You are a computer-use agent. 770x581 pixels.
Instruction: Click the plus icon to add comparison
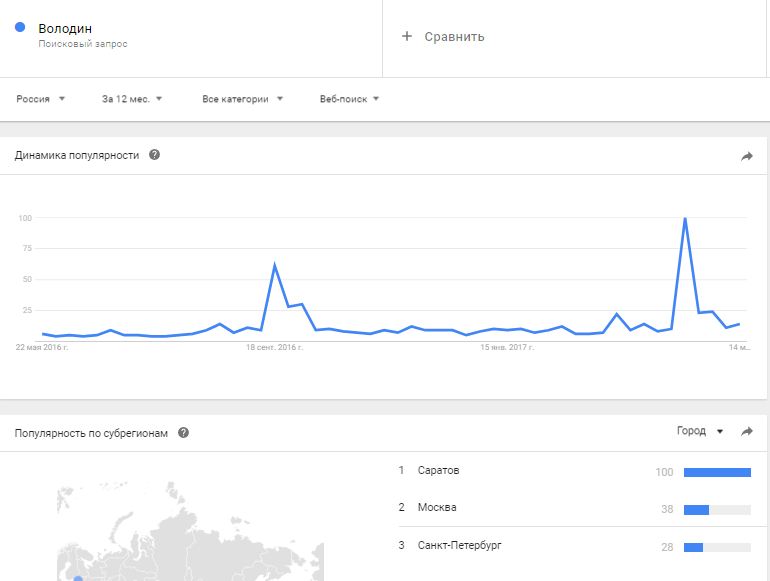click(x=407, y=37)
